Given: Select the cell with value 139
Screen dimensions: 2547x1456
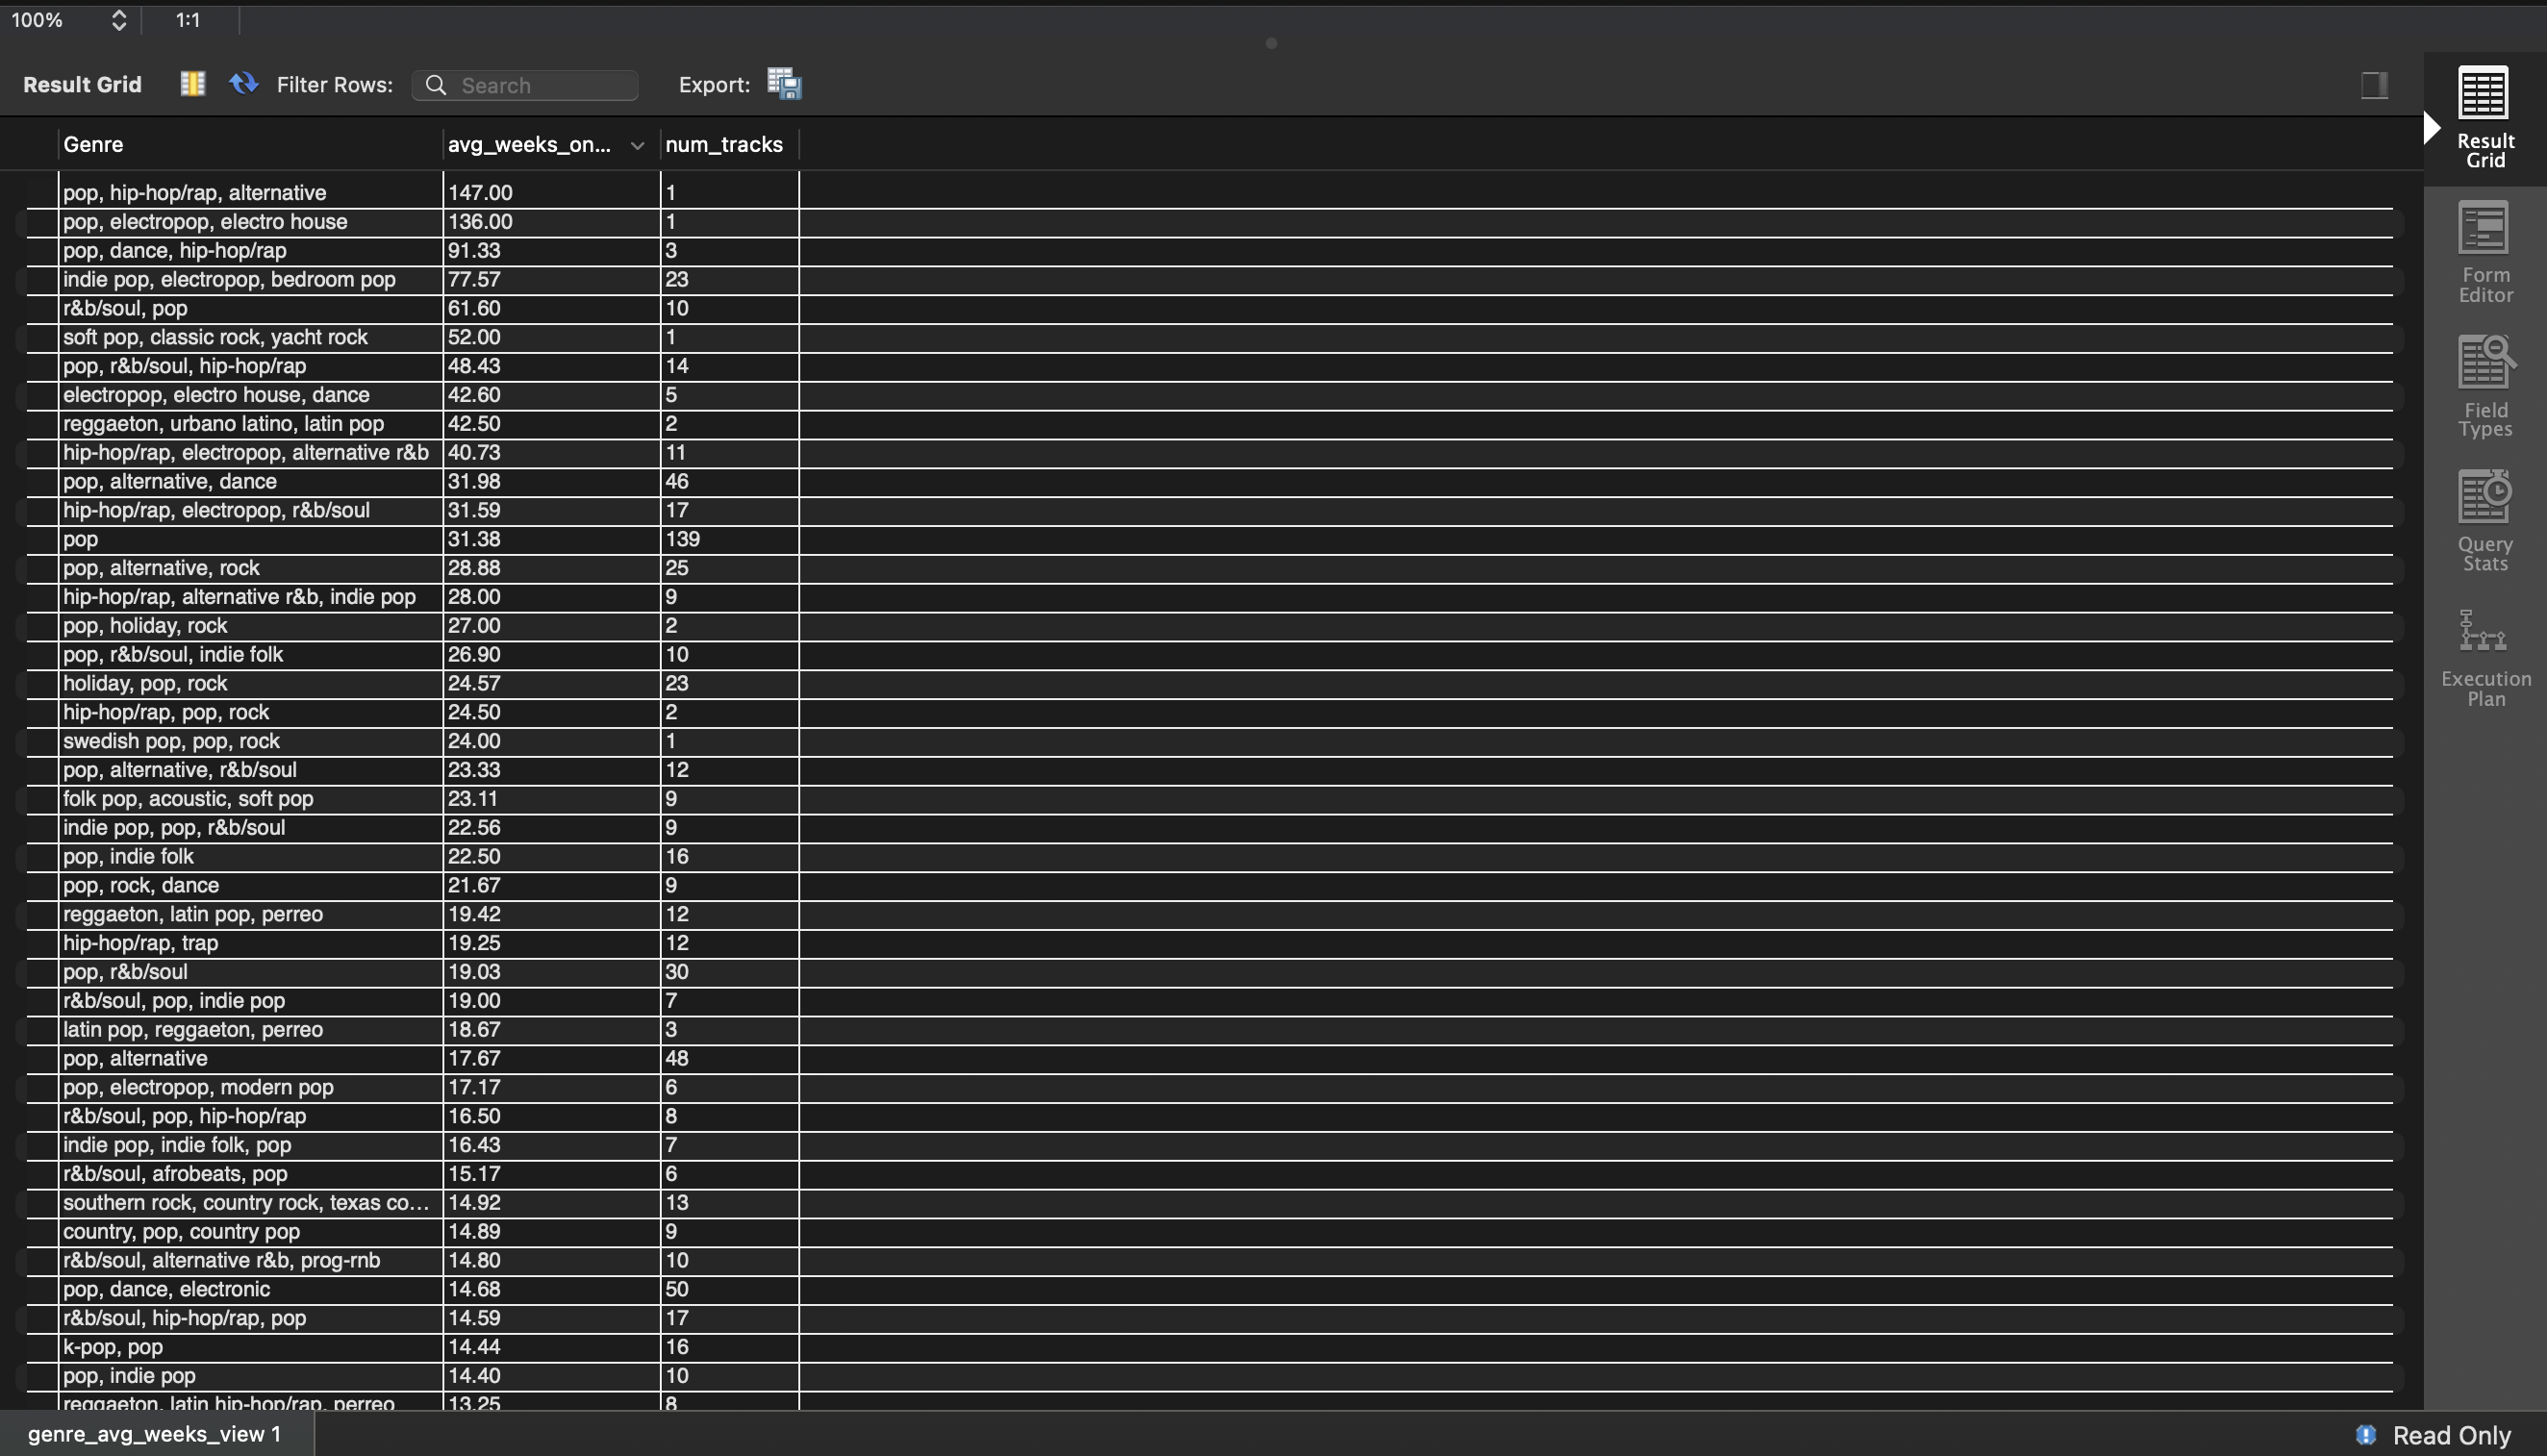Looking at the screenshot, I should tap(683, 539).
